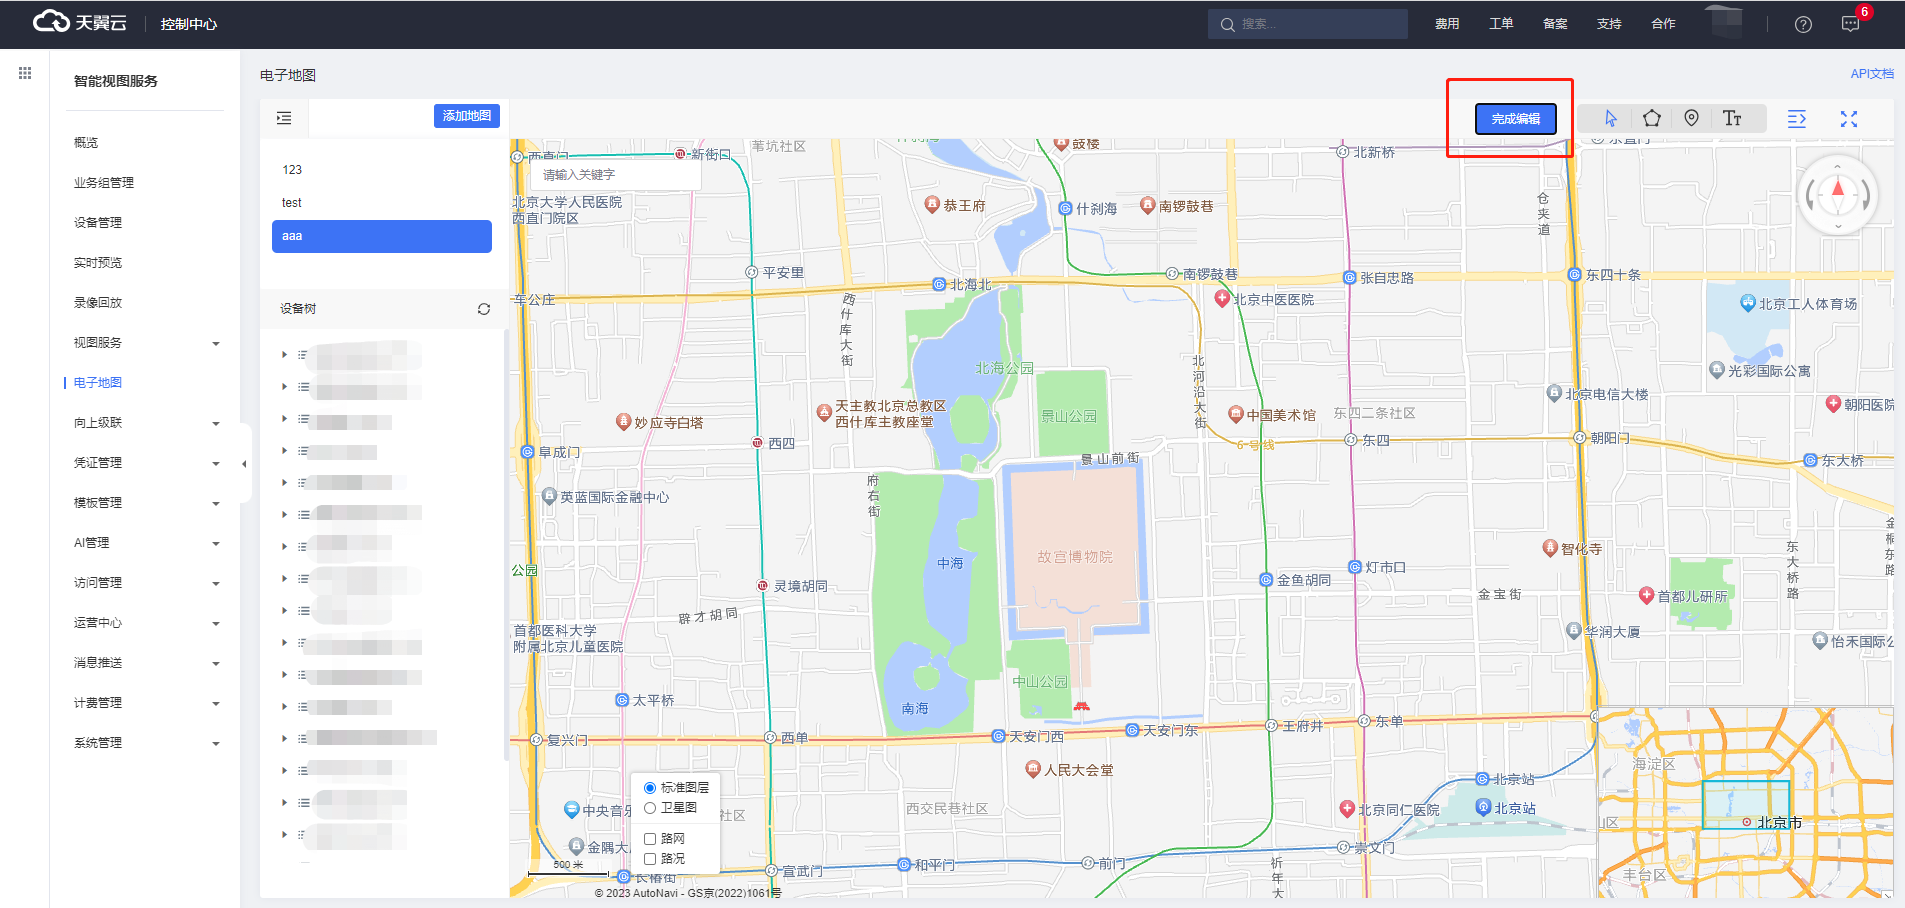Collapse the map list panel icon
This screenshot has height=908, width=1905.
coord(284,118)
